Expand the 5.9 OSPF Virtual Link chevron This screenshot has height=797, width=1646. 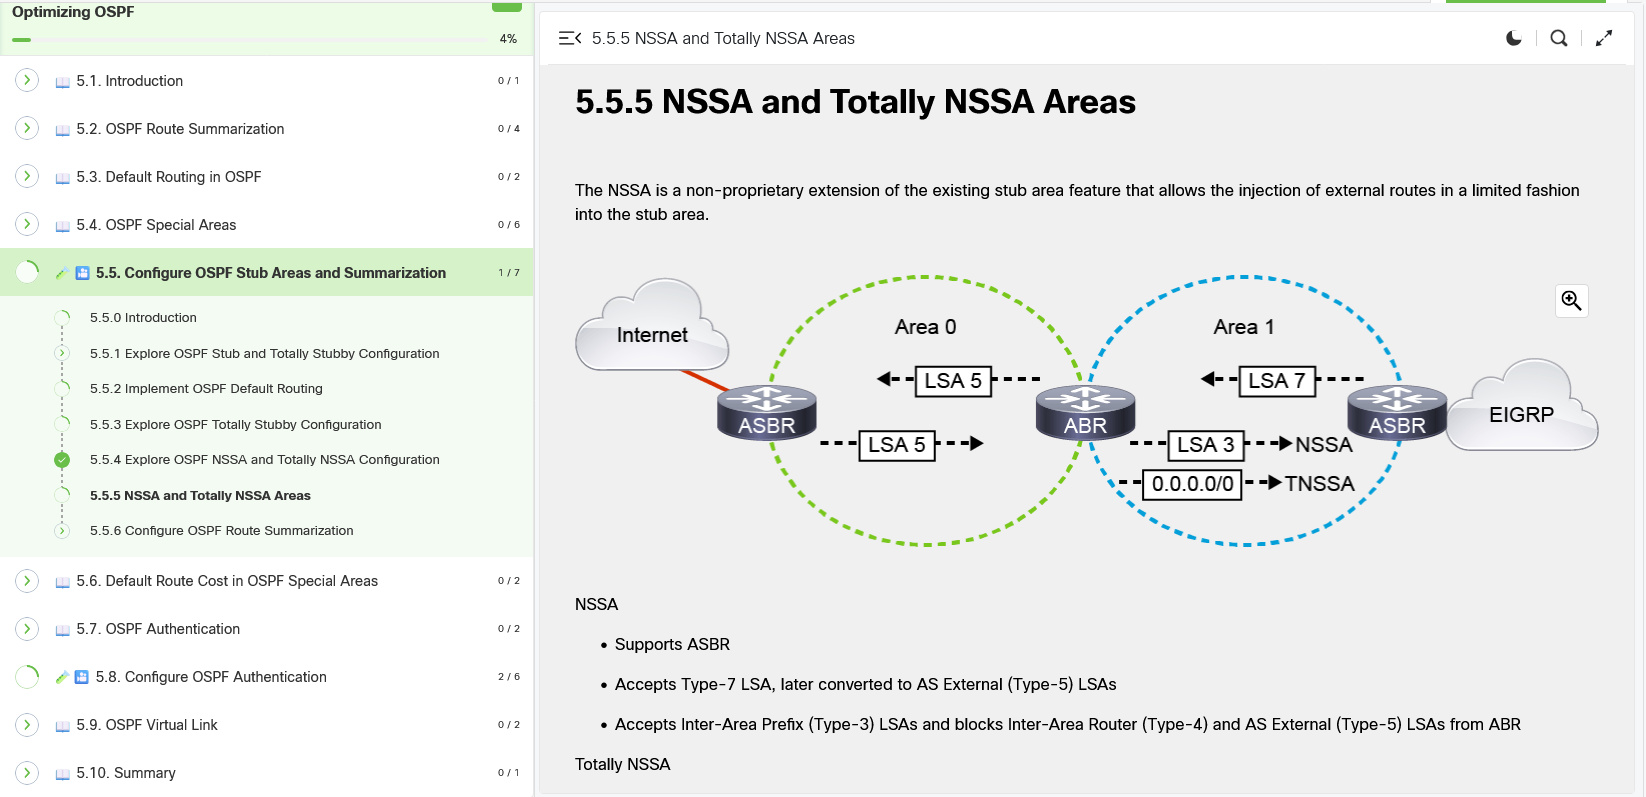(x=27, y=724)
